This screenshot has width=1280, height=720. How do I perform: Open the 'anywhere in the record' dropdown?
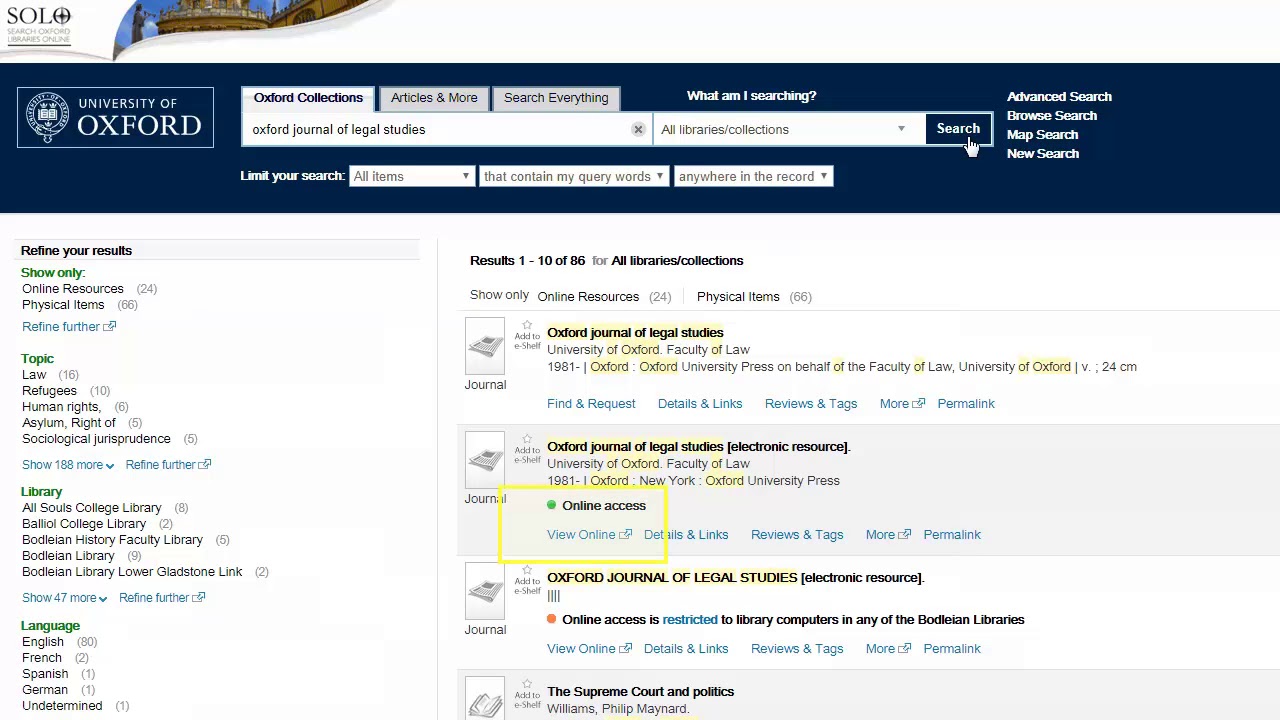[753, 177]
